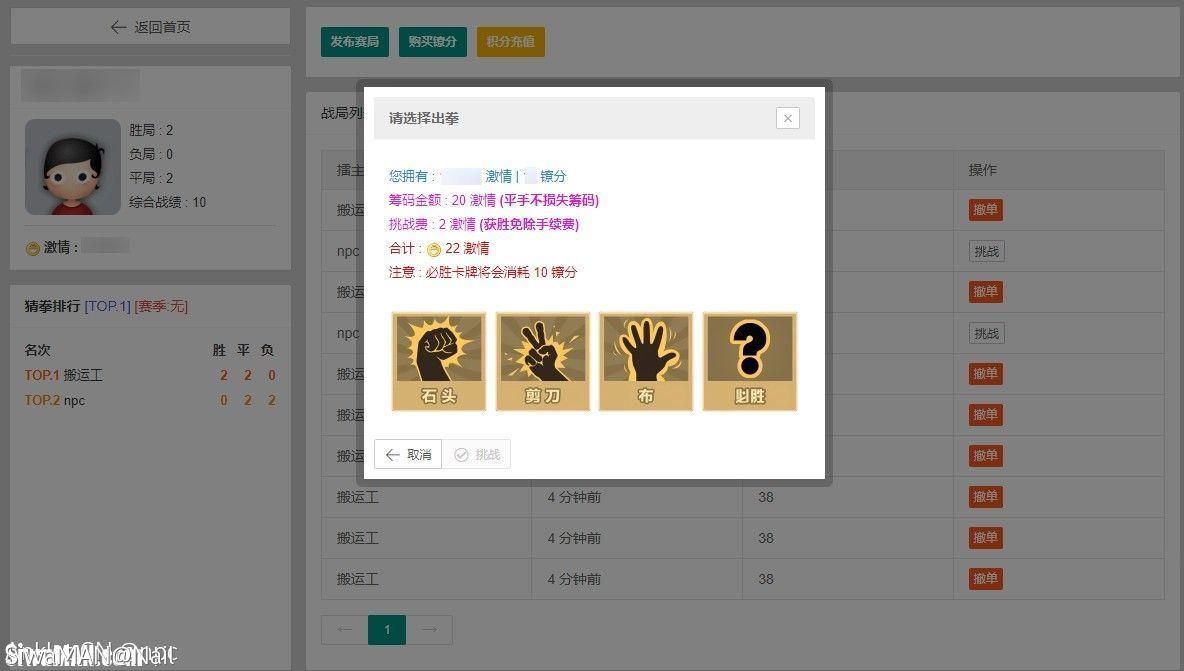
Task: Click the first 撤单 button in list
Action: click(985, 210)
